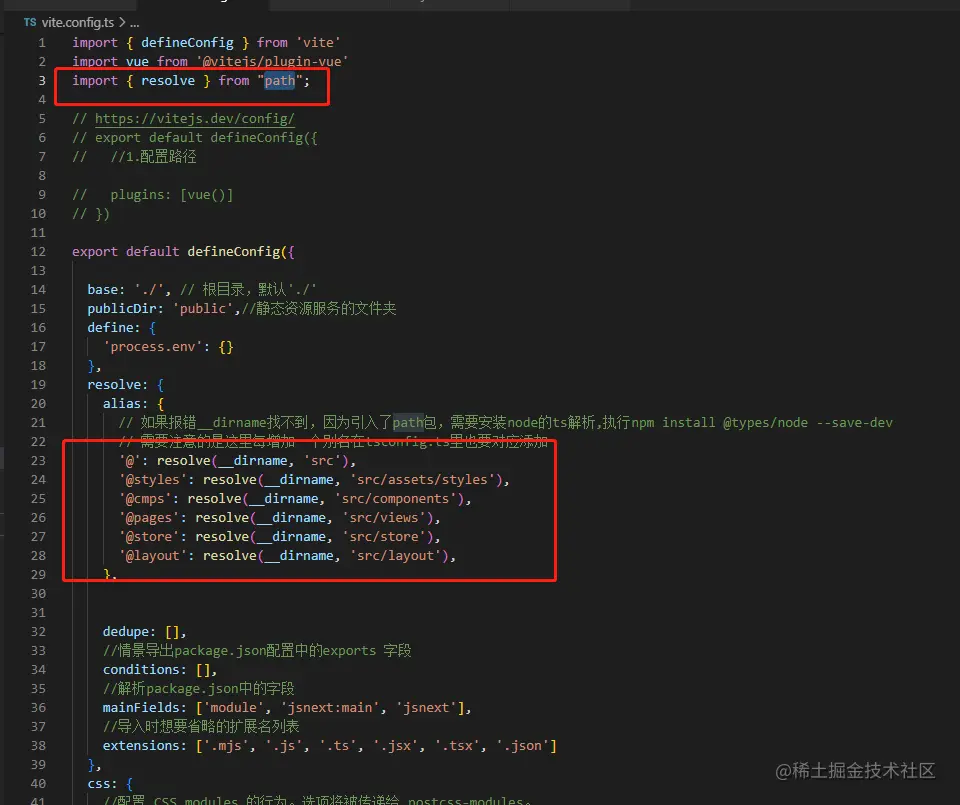Click the '@pages' alias key
Viewport: 960px width, 805px height.
click(x=149, y=517)
